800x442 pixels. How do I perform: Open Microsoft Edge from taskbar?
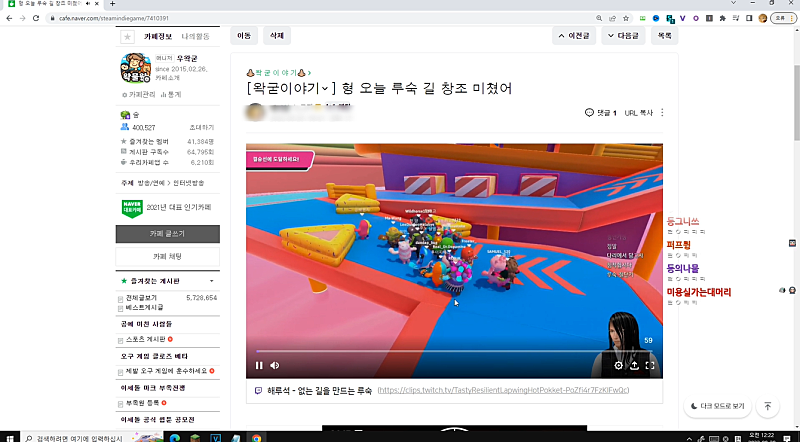pos(174,438)
